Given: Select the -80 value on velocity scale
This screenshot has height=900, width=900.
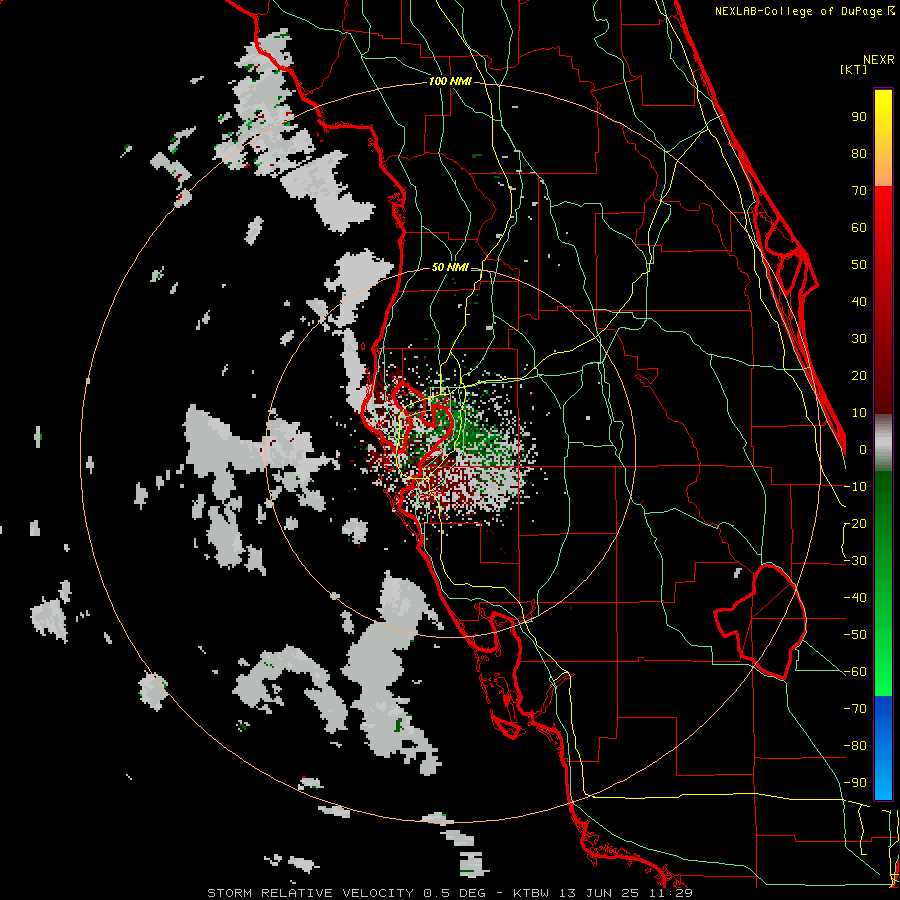Looking at the screenshot, I should pyautogui.click(x=855, y=746).
